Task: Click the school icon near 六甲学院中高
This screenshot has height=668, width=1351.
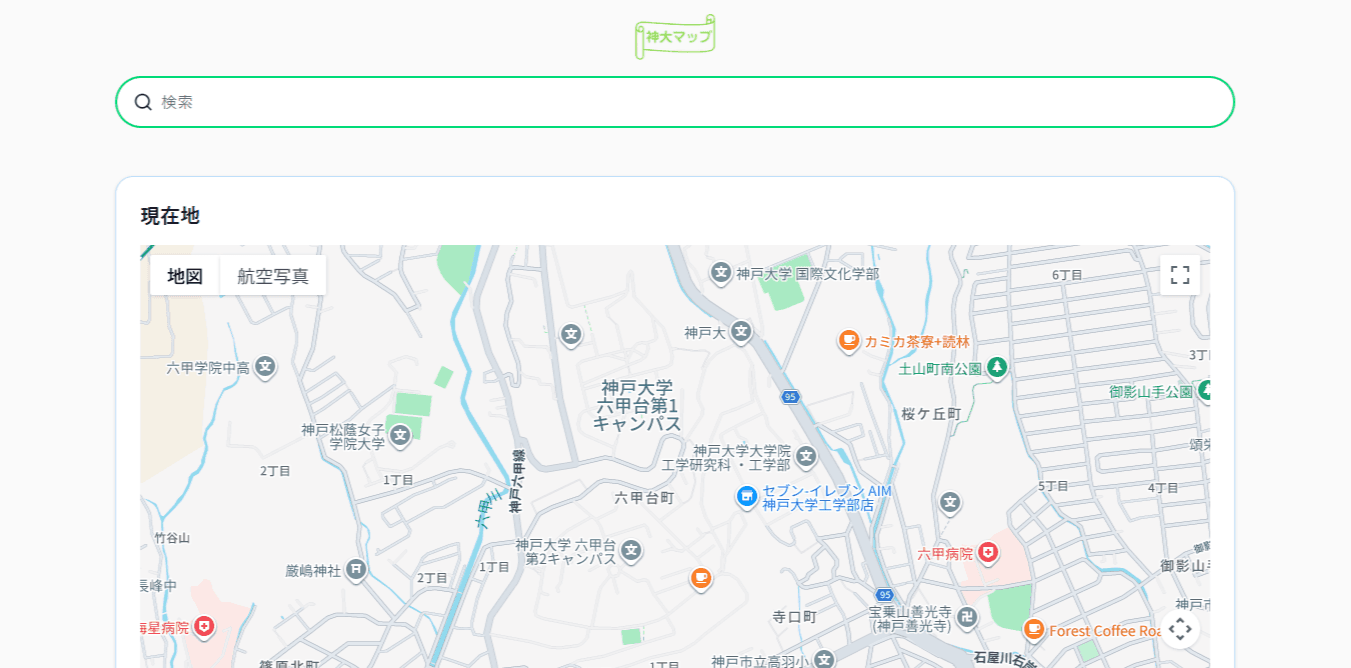Action: pos(264,367)
